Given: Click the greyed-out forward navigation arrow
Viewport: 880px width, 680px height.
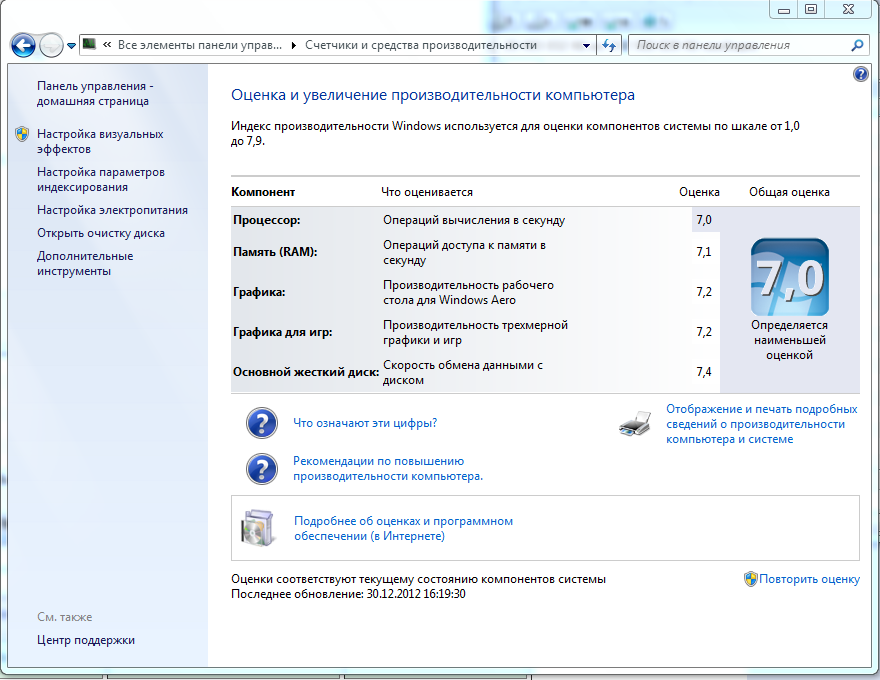Looking at the screenshot, I should point(52,45).
